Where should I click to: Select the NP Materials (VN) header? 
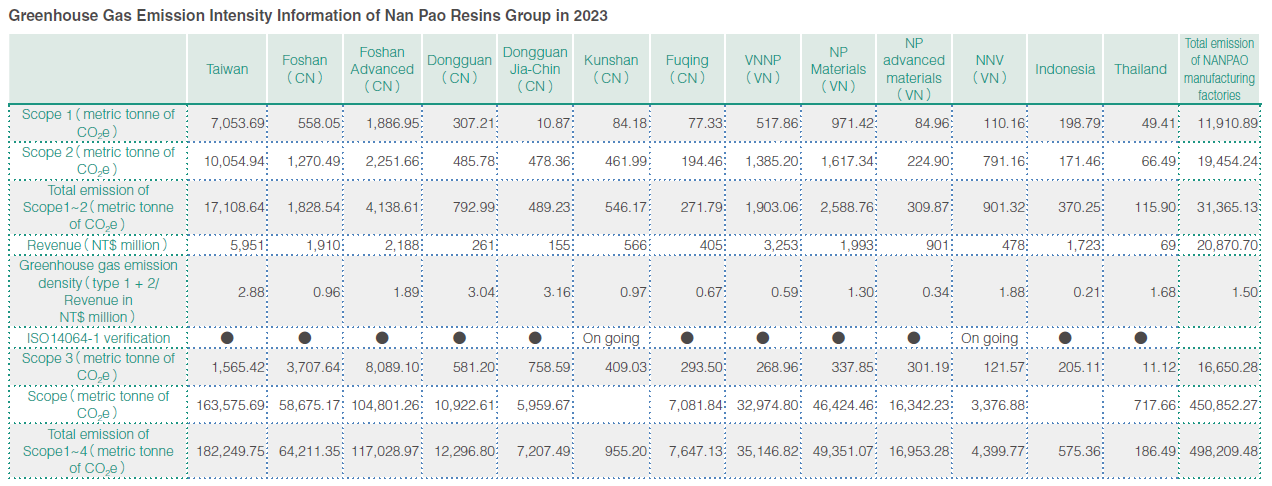coord(838,69)
